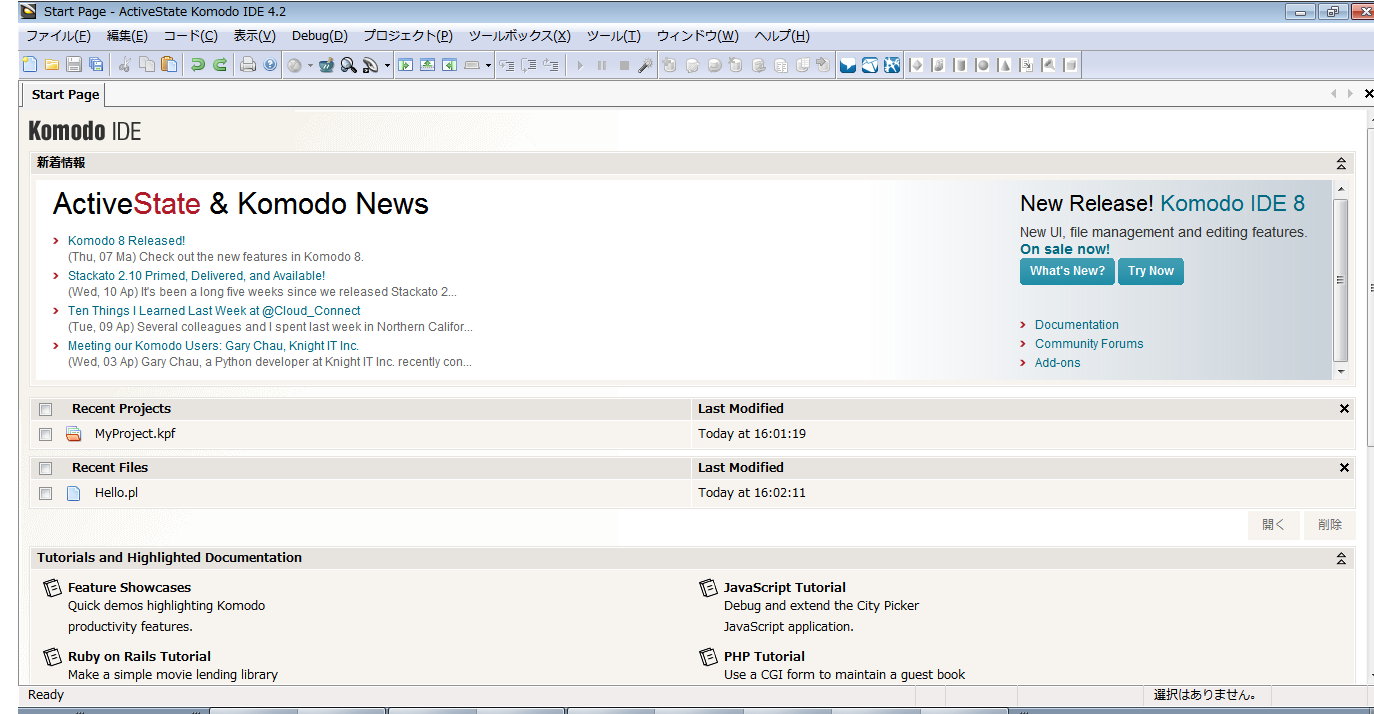Toggle the right pane visibility icon
Viewport: 1374px width, 714px height.
[x=449, y=65]
